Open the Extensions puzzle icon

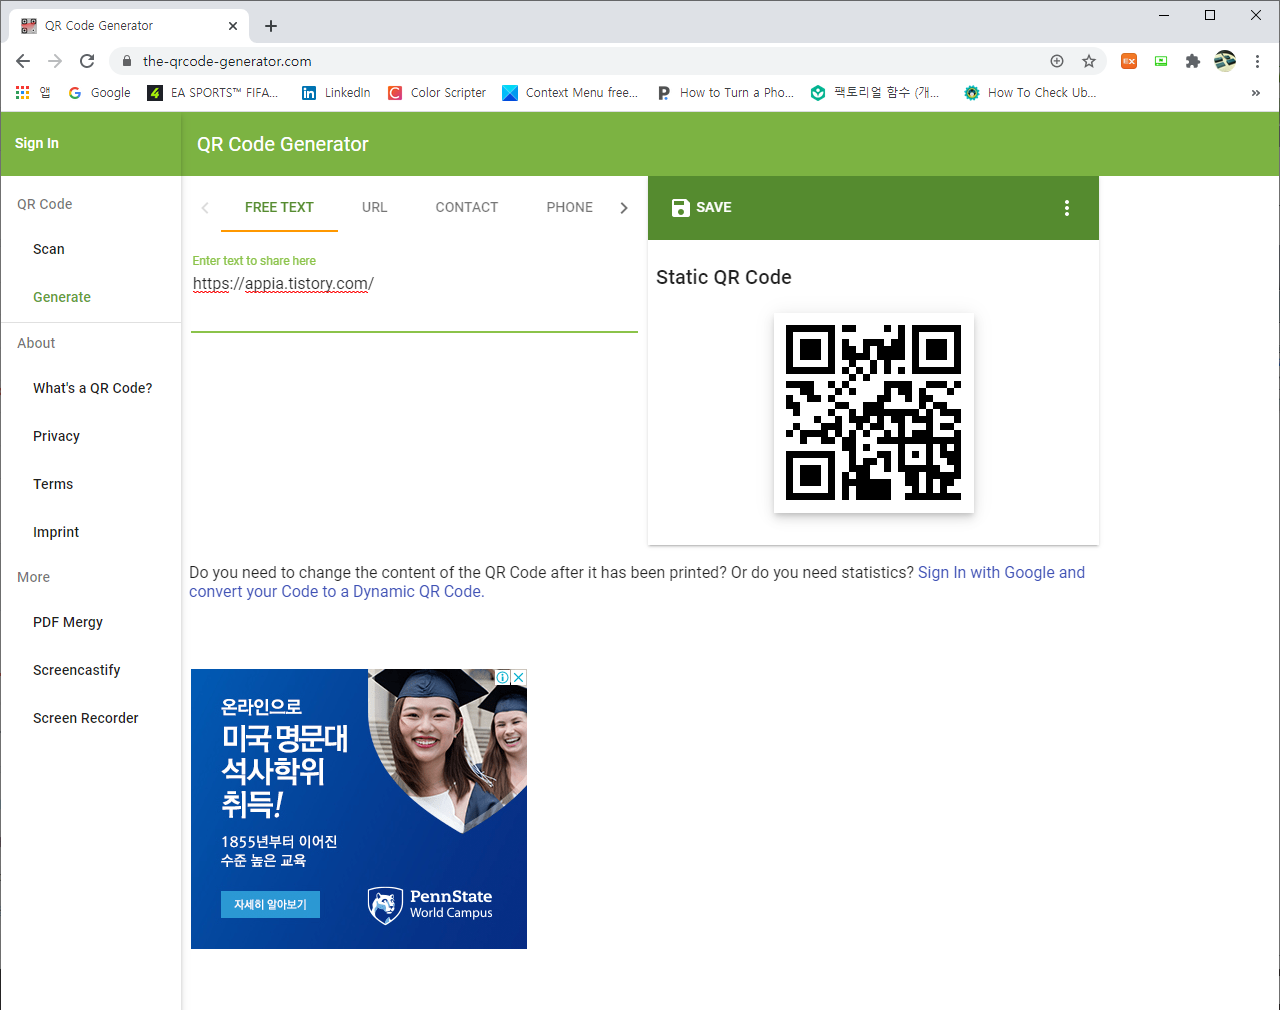coord(1192,61)
